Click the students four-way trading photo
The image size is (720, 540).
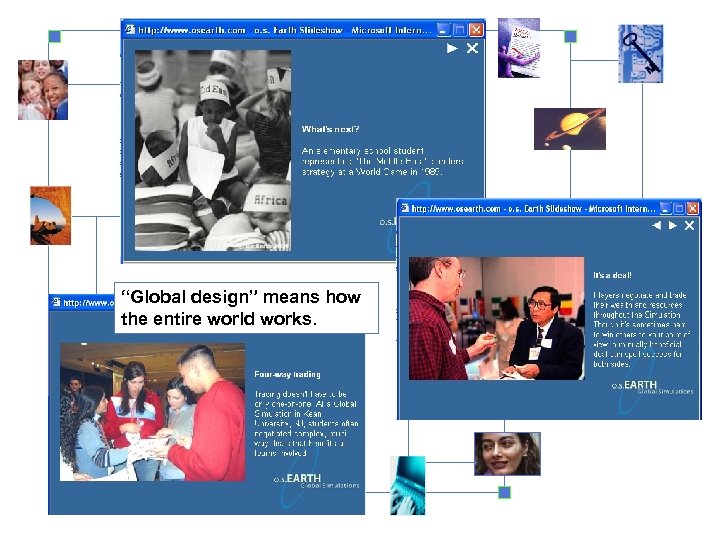(x=152, y=412)
